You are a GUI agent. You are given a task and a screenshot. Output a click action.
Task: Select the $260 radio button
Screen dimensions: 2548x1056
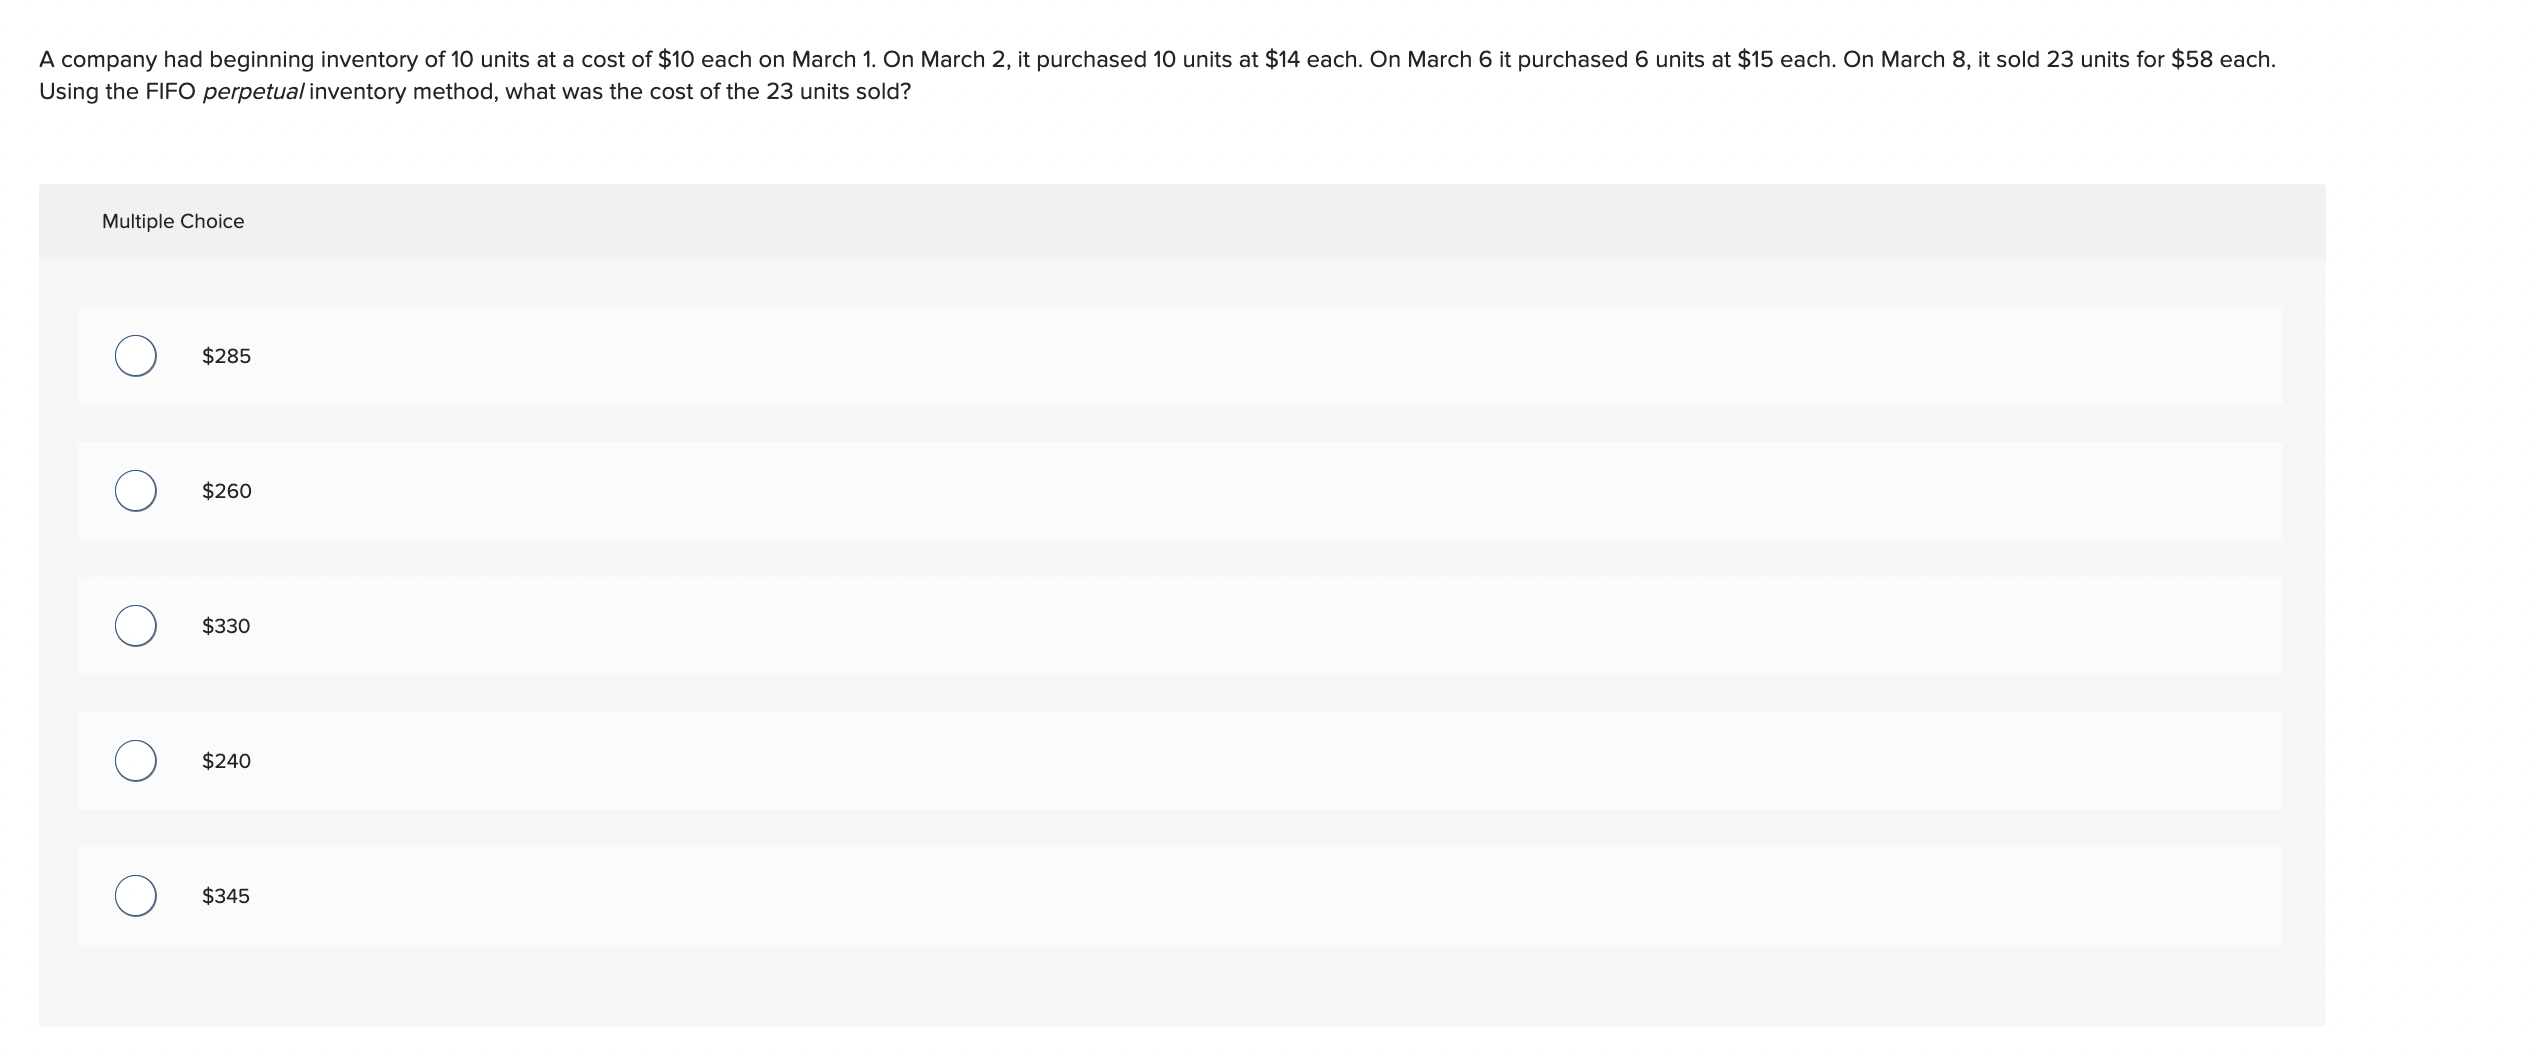tap(135, 491)
